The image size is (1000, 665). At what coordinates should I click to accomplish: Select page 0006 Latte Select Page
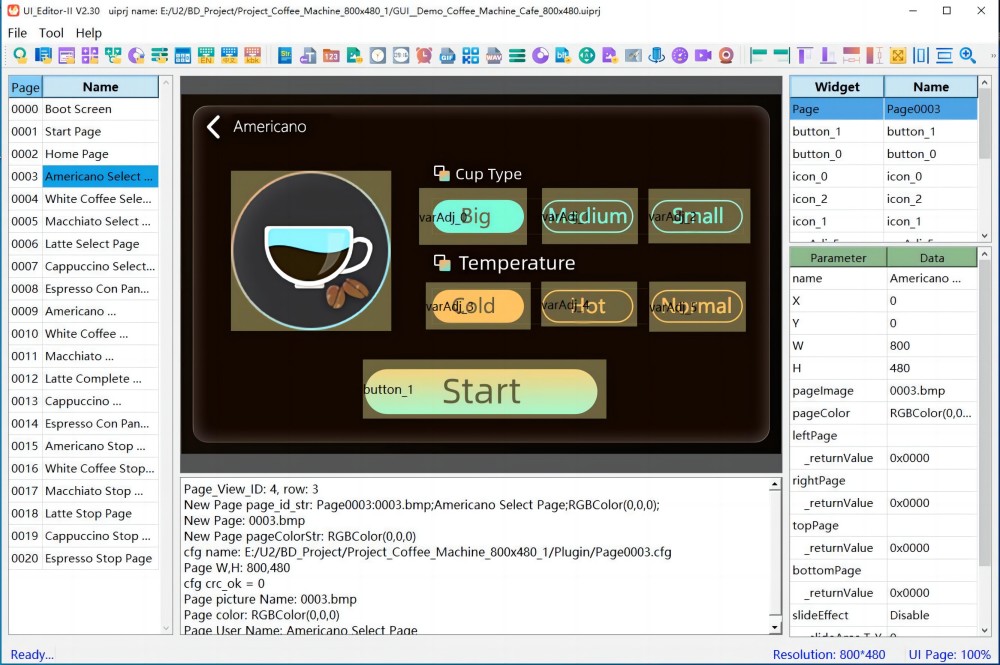pyautogui.click(x=84, y=244)
